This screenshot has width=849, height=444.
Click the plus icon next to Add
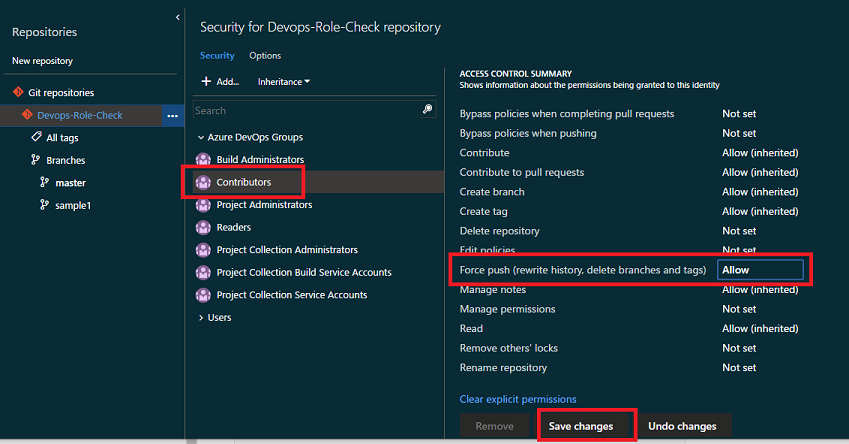[x=206, y=81]
